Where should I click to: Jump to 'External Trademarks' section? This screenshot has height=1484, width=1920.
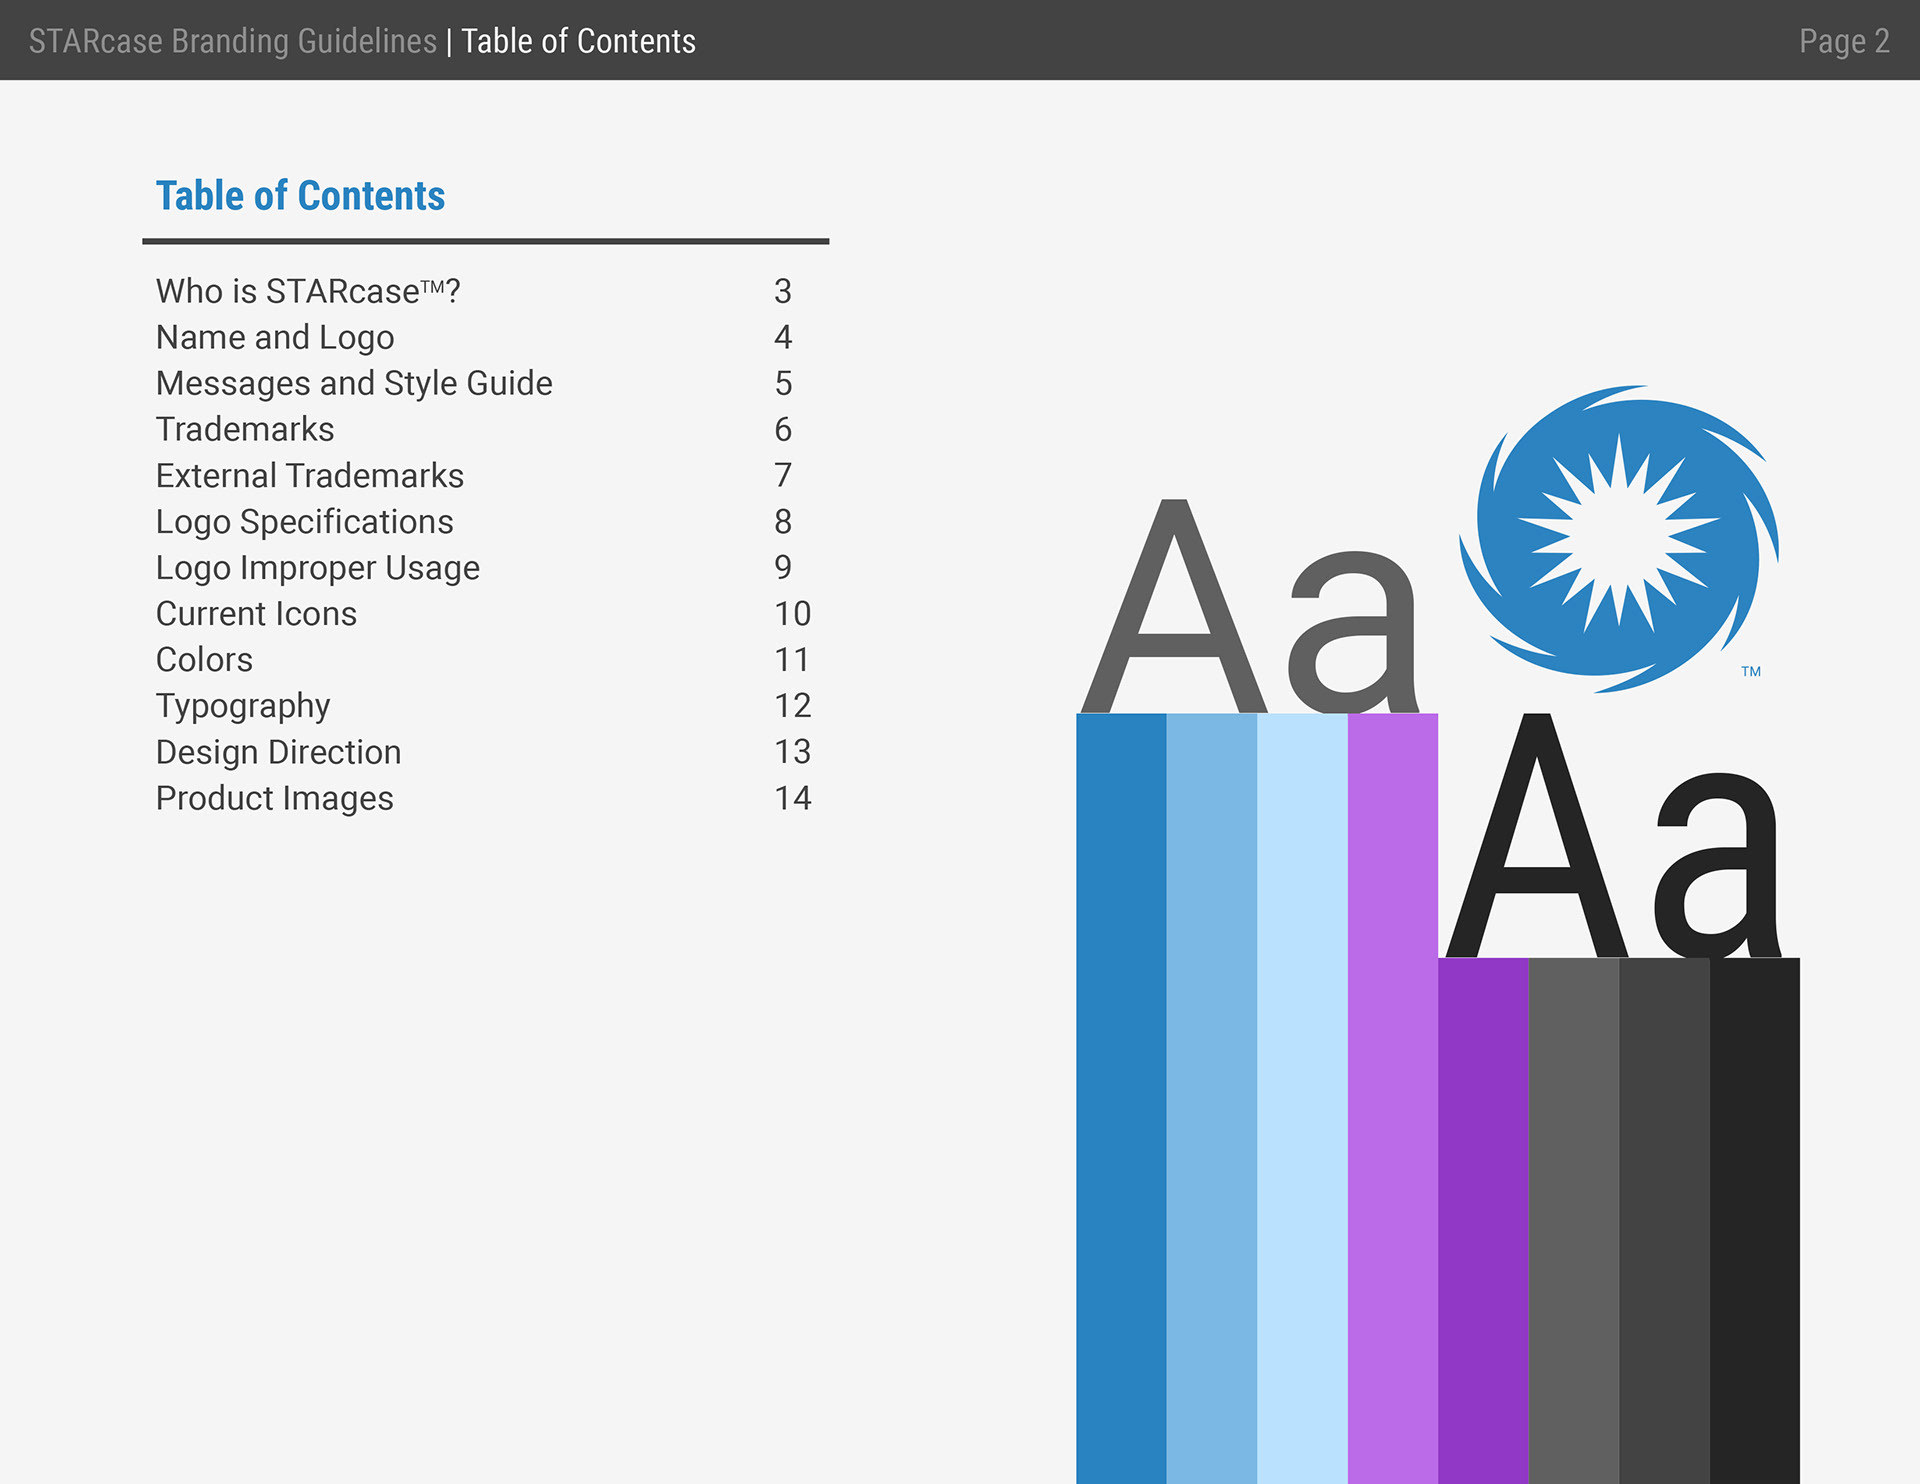tap(310, 475)
